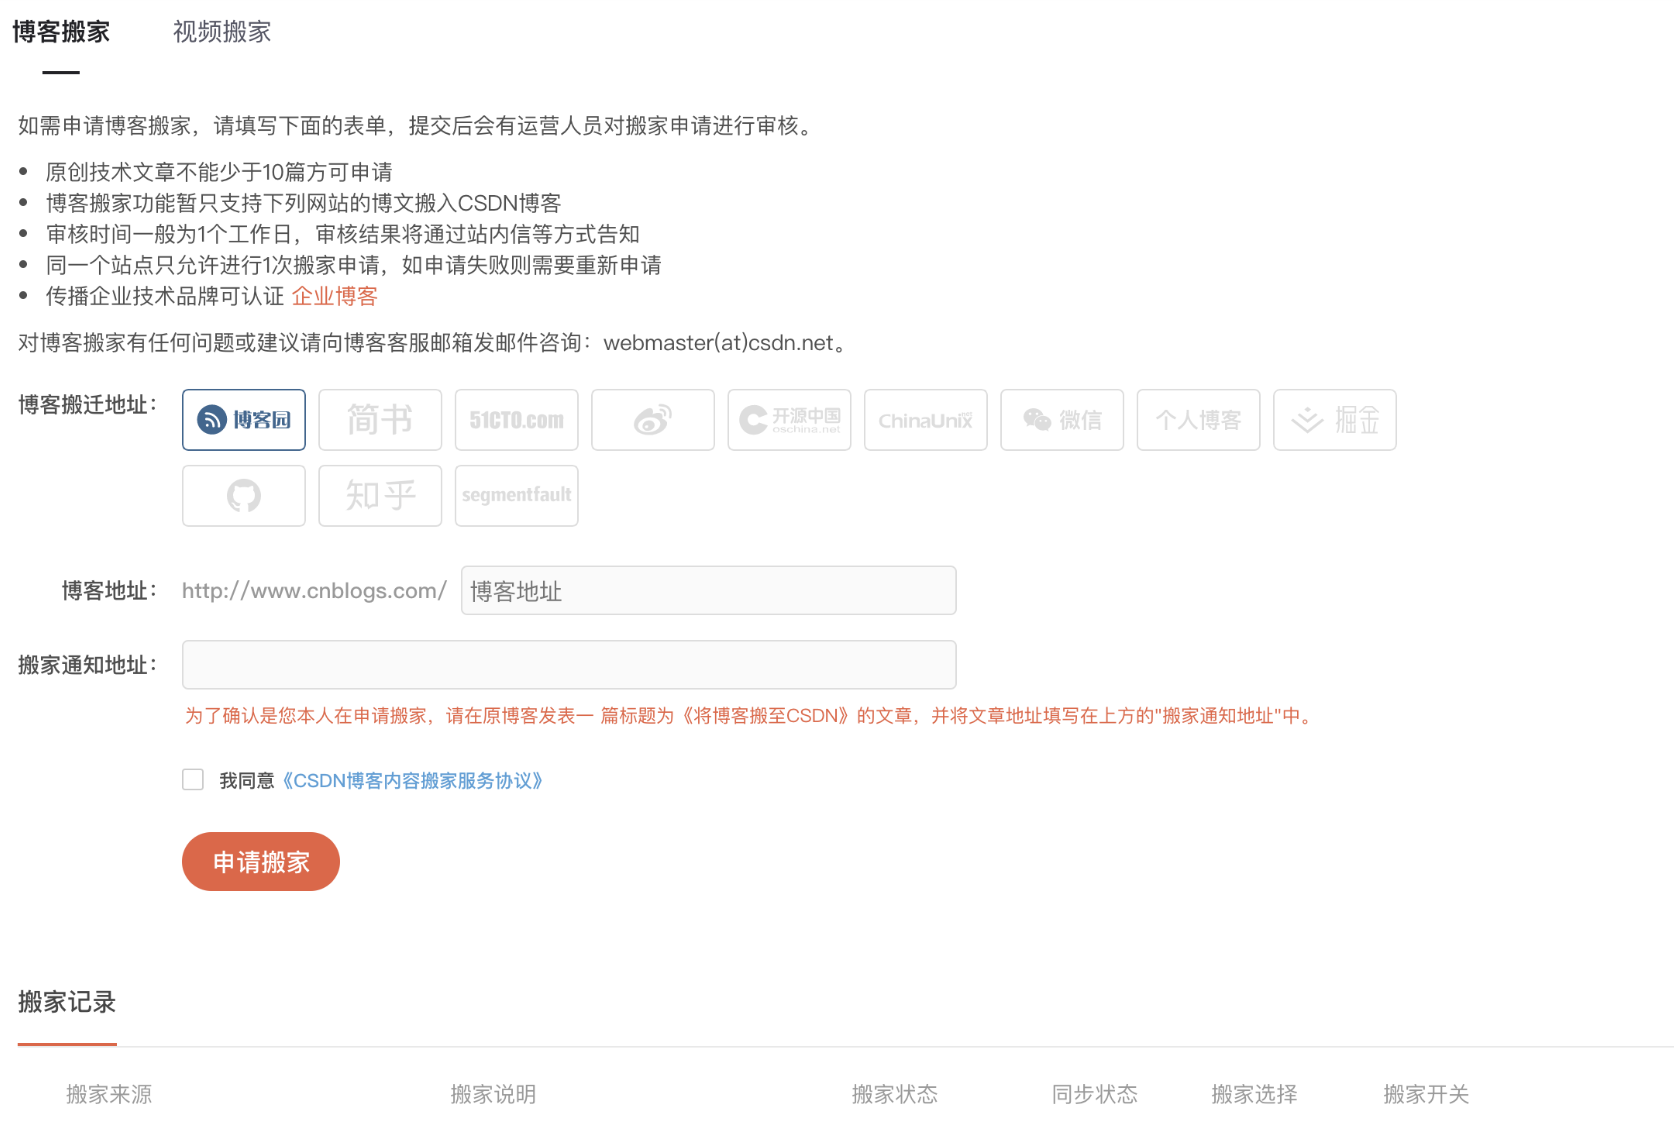Screen dimensions: 1674x1122
Task: Select 博客园 as migration source
Action: click(x=243, y=420)
